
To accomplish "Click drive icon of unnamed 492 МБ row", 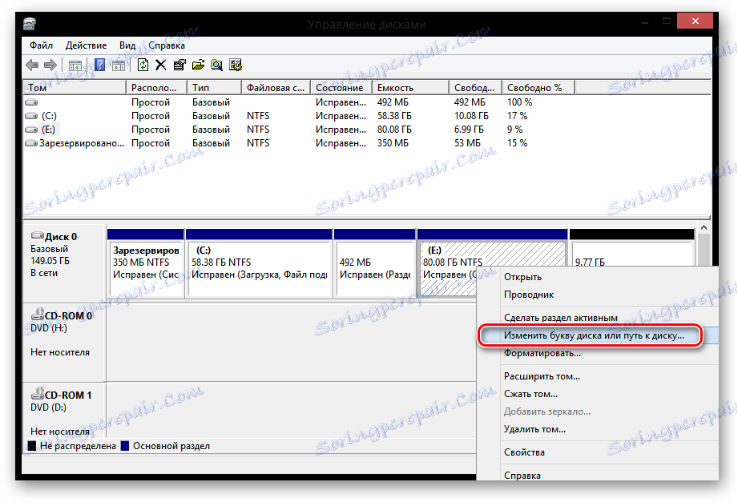I will click(x=31, y=102).
